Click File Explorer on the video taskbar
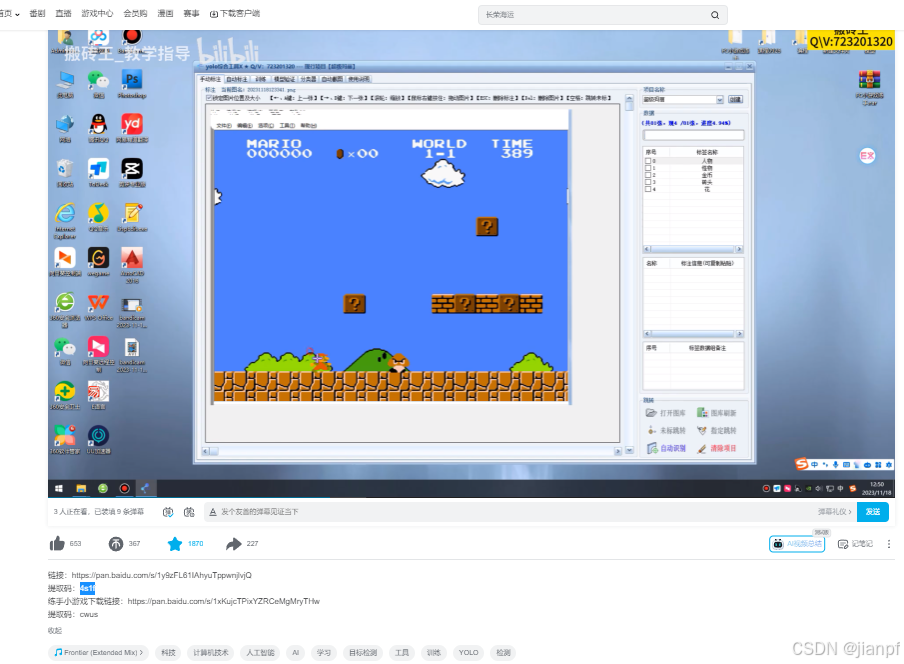This screenshot has height=664, width=904. tap(81, 489)
